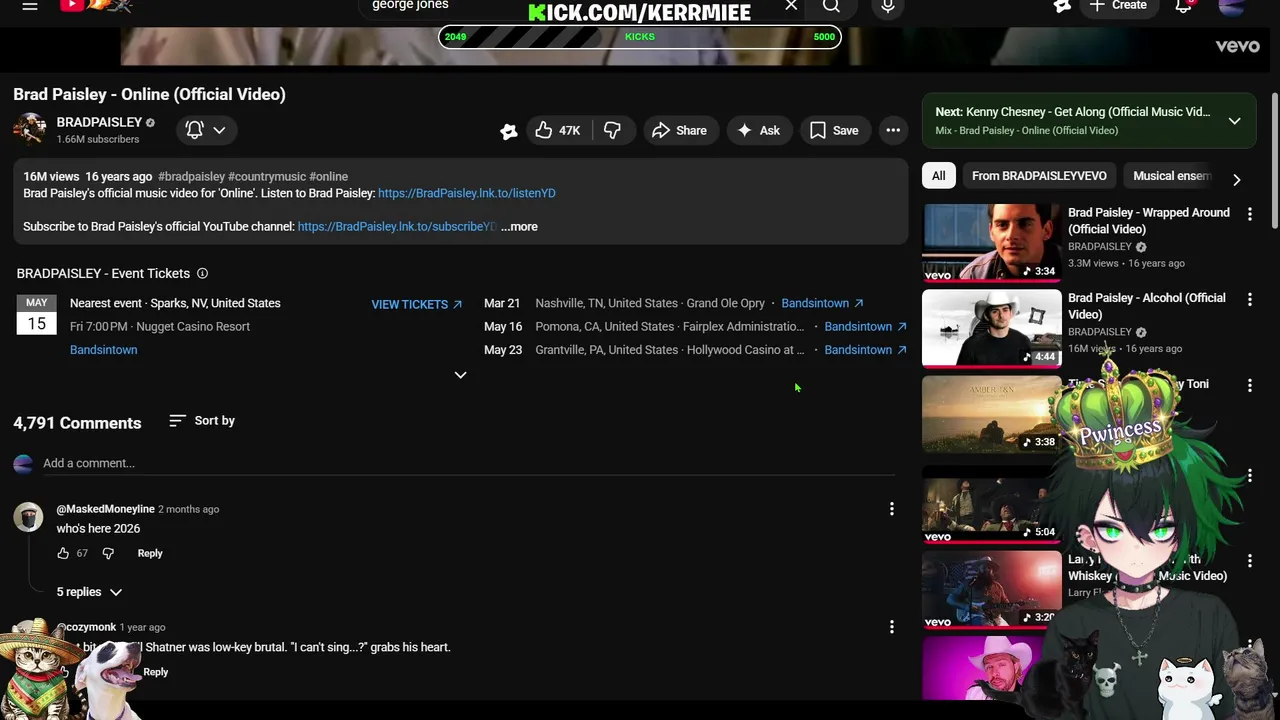Click the Add a comment field
Screen dimensions: 1280x720
pos(468,463)
